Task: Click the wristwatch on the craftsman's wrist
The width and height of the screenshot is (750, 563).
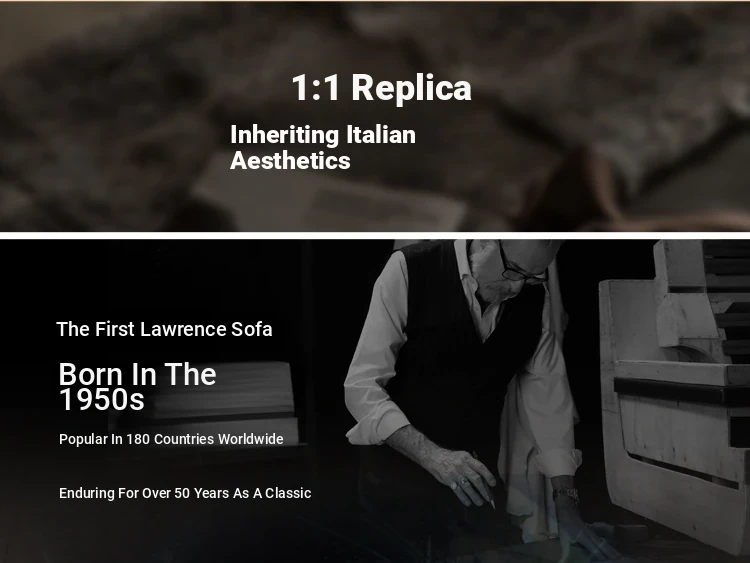Action: pos(567,494)
